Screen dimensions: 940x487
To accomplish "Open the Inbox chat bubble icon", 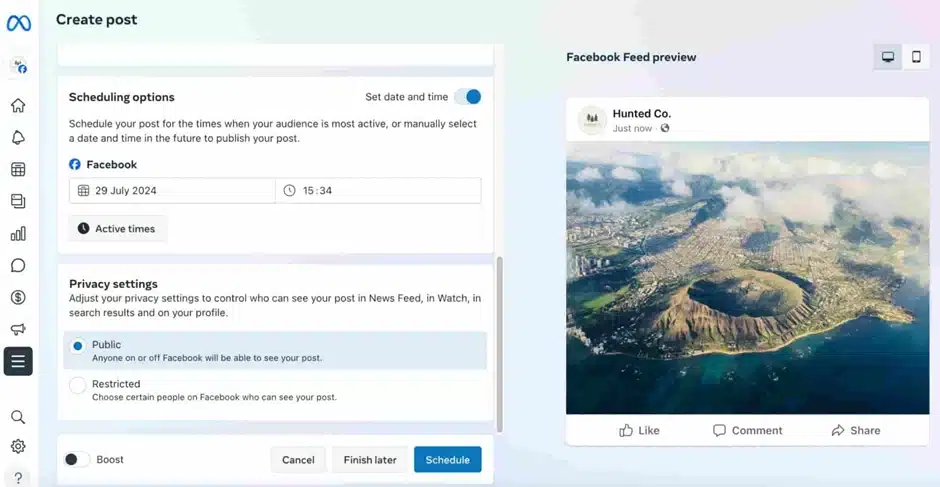I will click(x=18, y=266).
